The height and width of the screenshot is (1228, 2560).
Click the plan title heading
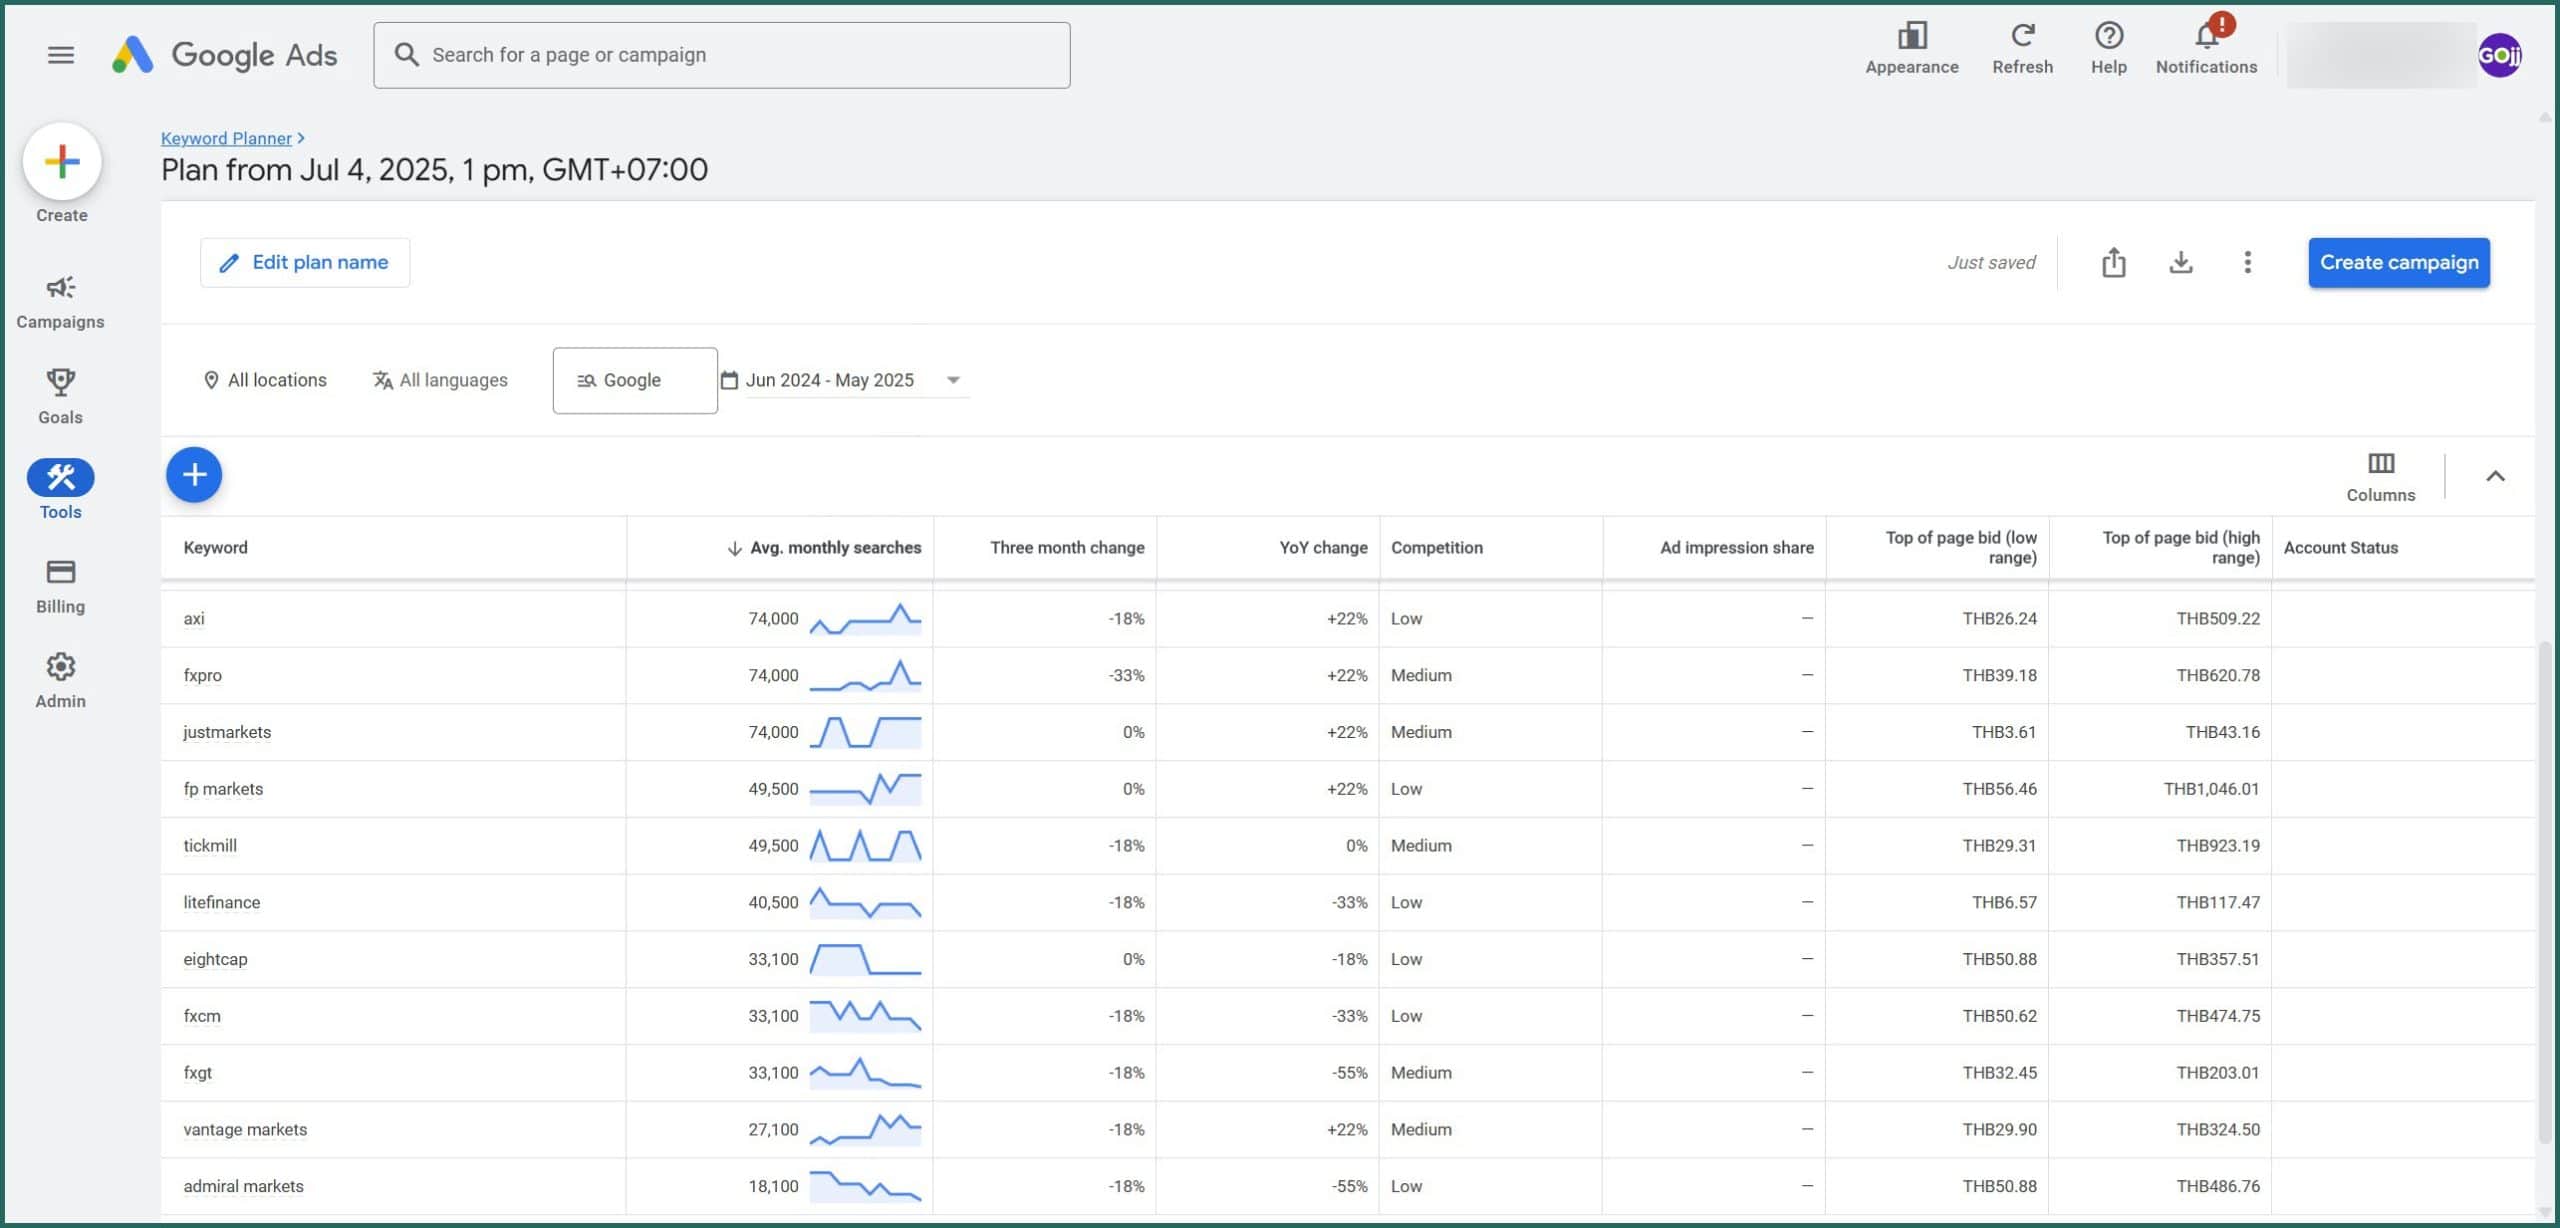434,170
